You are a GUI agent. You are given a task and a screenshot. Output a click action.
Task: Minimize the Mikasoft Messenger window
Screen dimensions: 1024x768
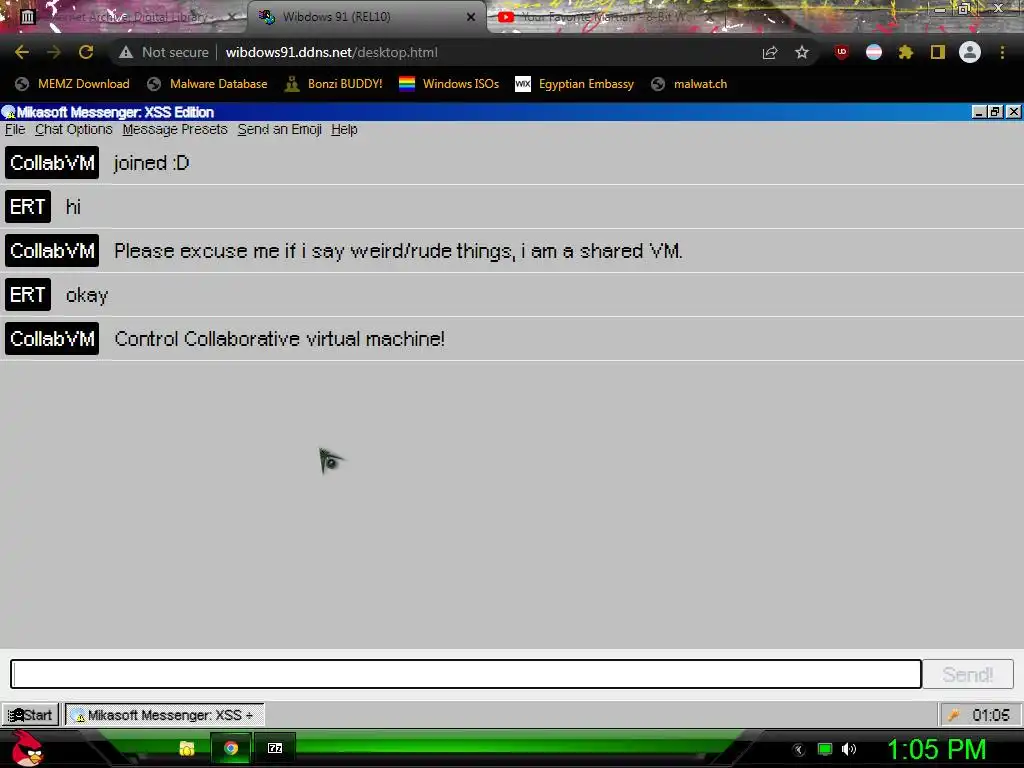tap(978, 112)
